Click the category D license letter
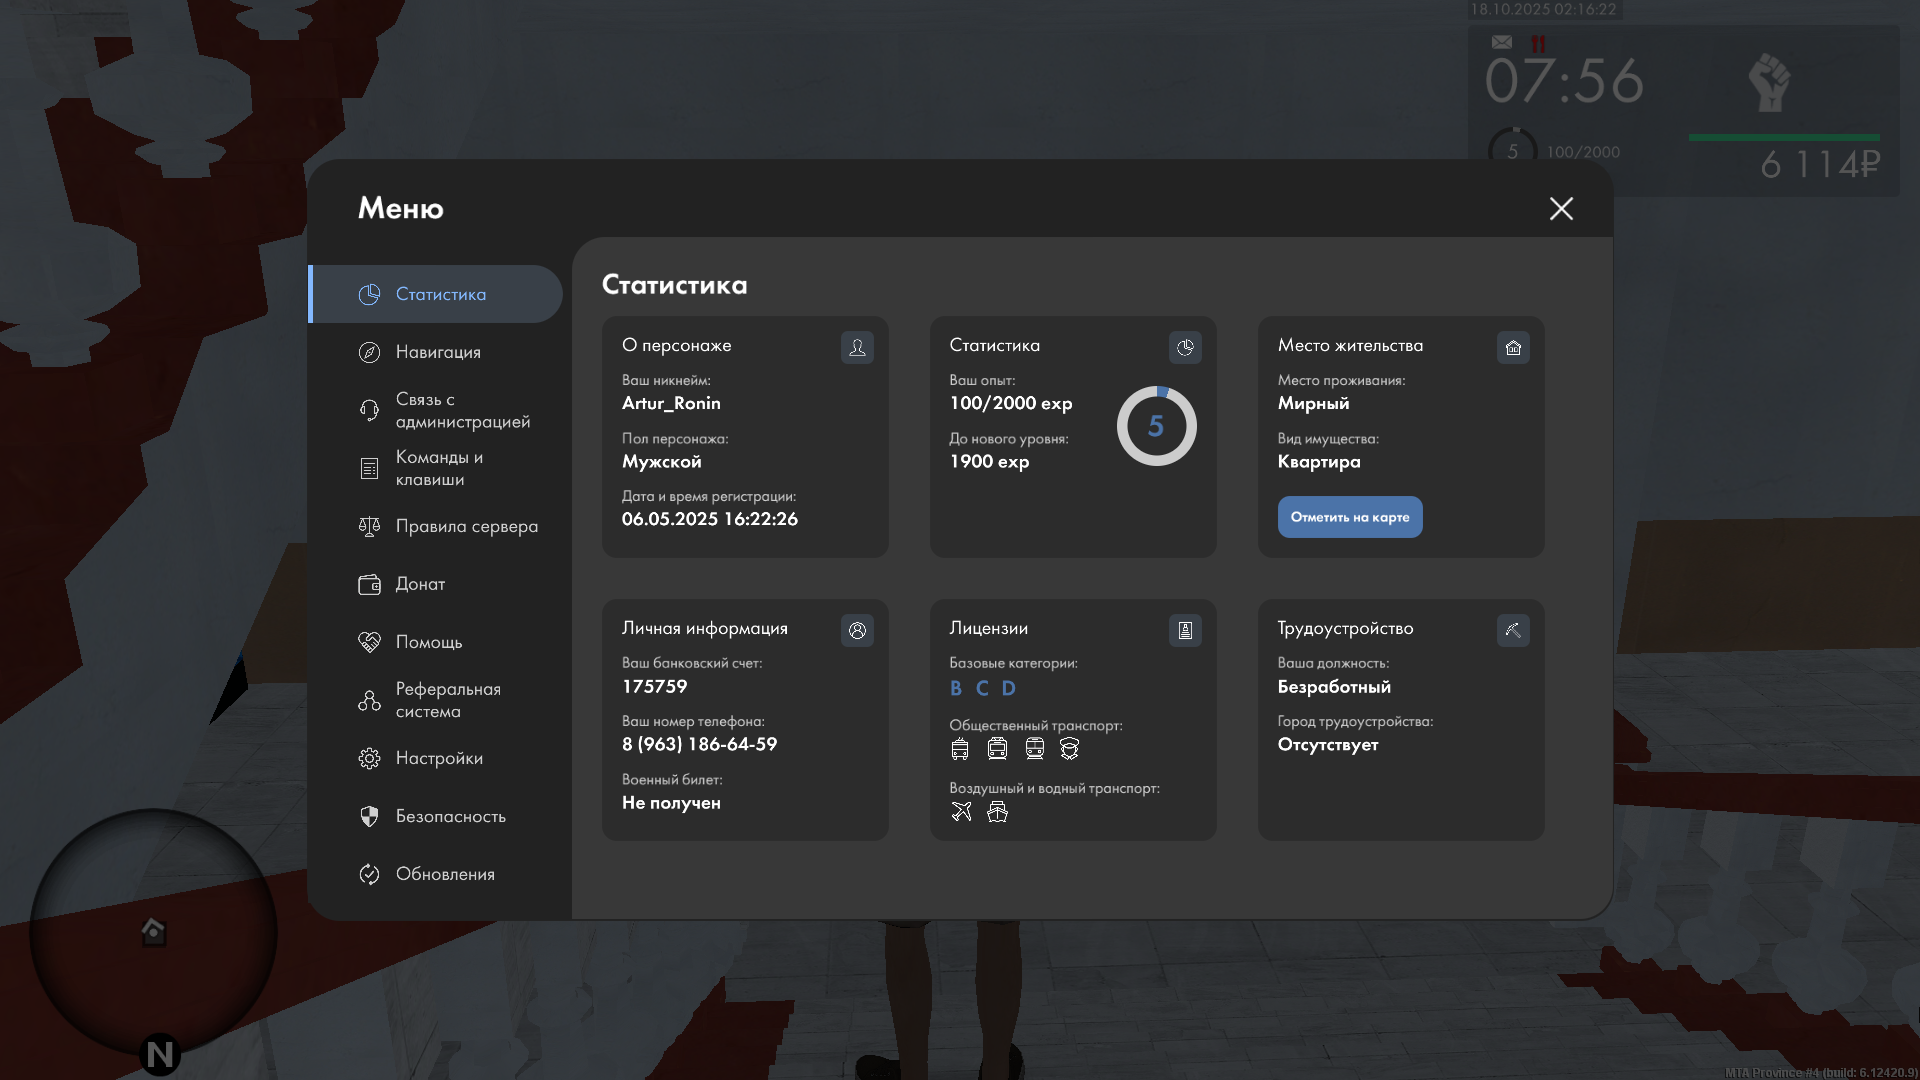 tap(1008, 688)
